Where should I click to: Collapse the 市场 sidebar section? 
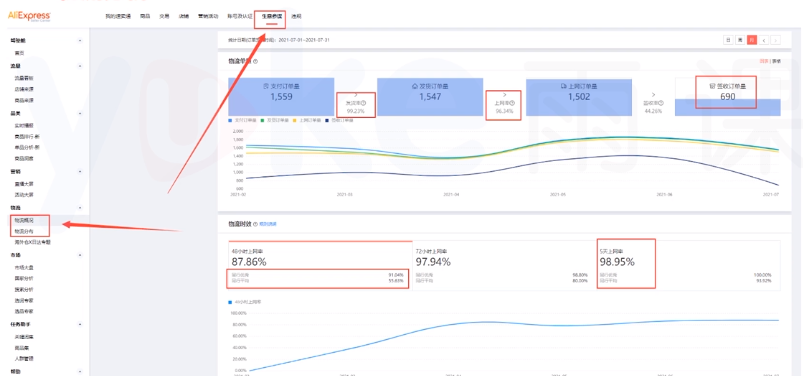point(80,255)
